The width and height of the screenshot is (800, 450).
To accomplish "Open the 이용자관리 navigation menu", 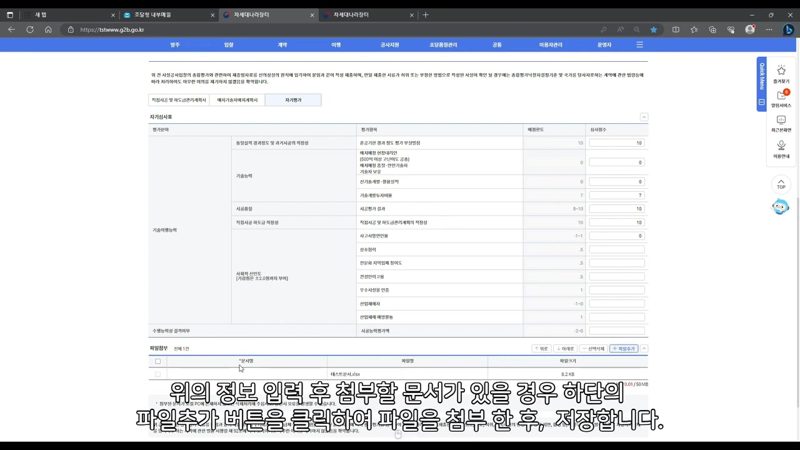I will pos(551,45).
